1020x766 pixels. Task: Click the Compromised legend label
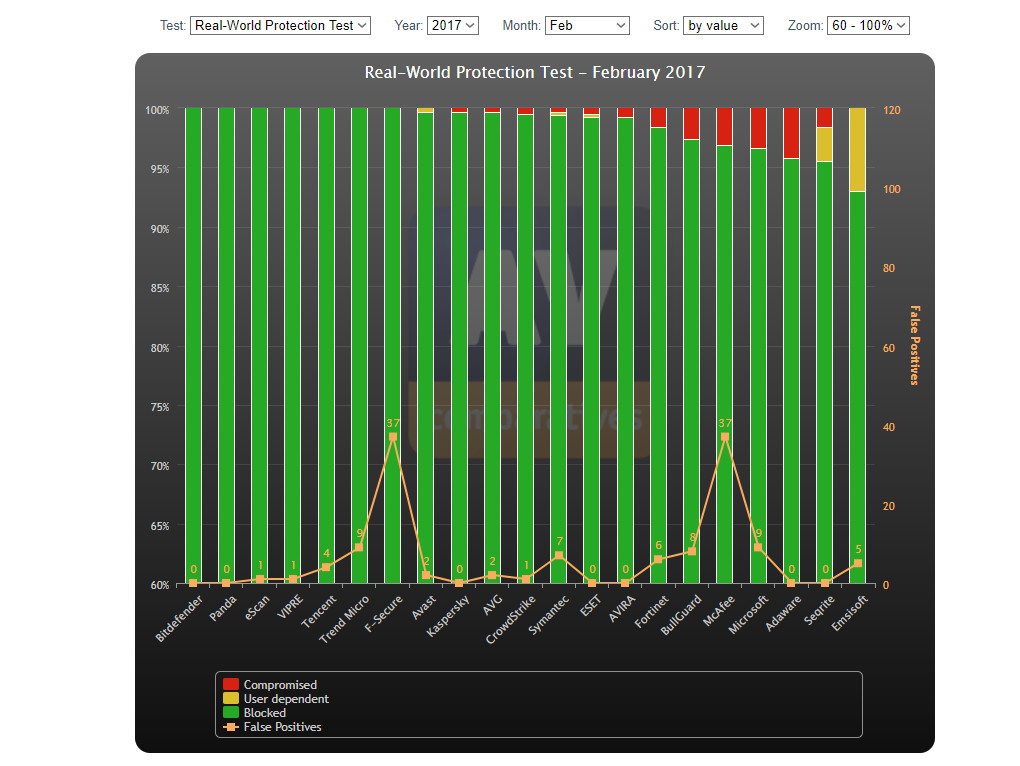pos(280,684)
